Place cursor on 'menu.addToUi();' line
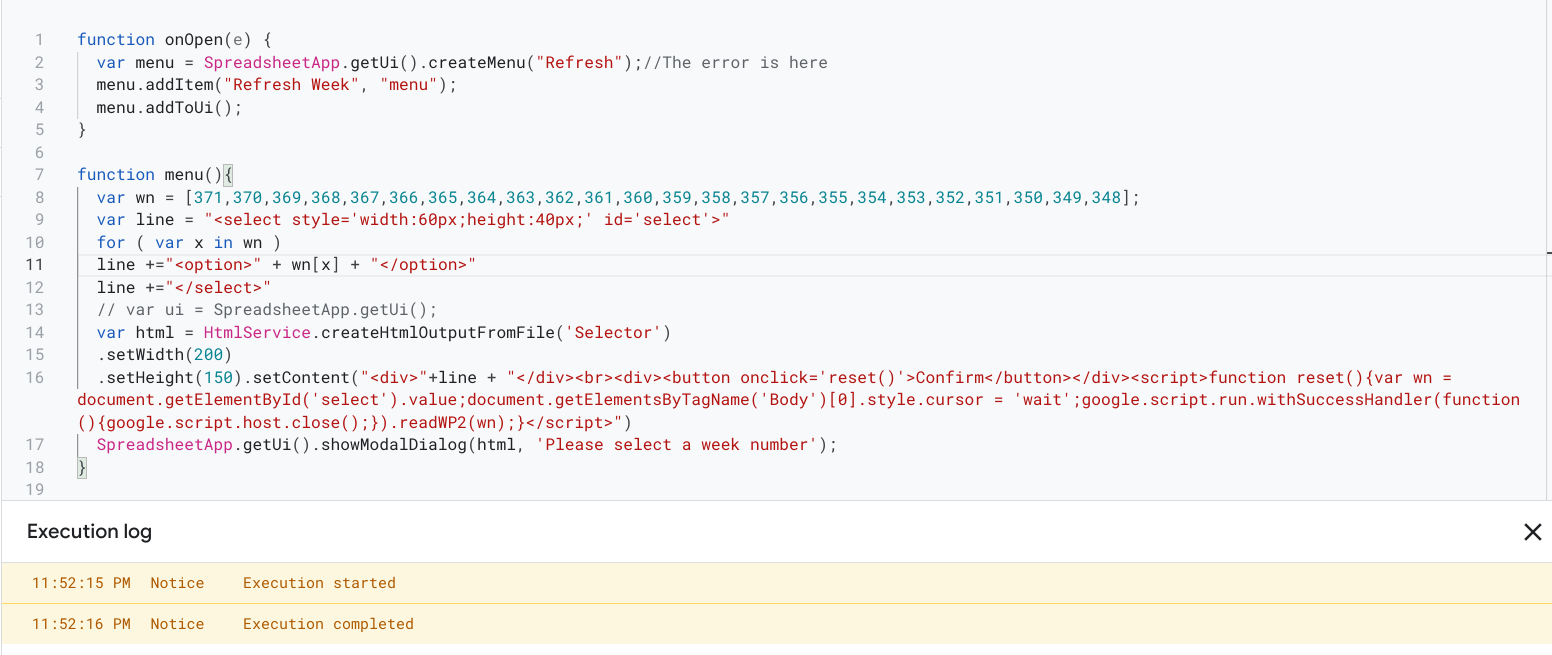Viewport: 1552px width, 655px height. pyautogui.click(x=169, y=107)
